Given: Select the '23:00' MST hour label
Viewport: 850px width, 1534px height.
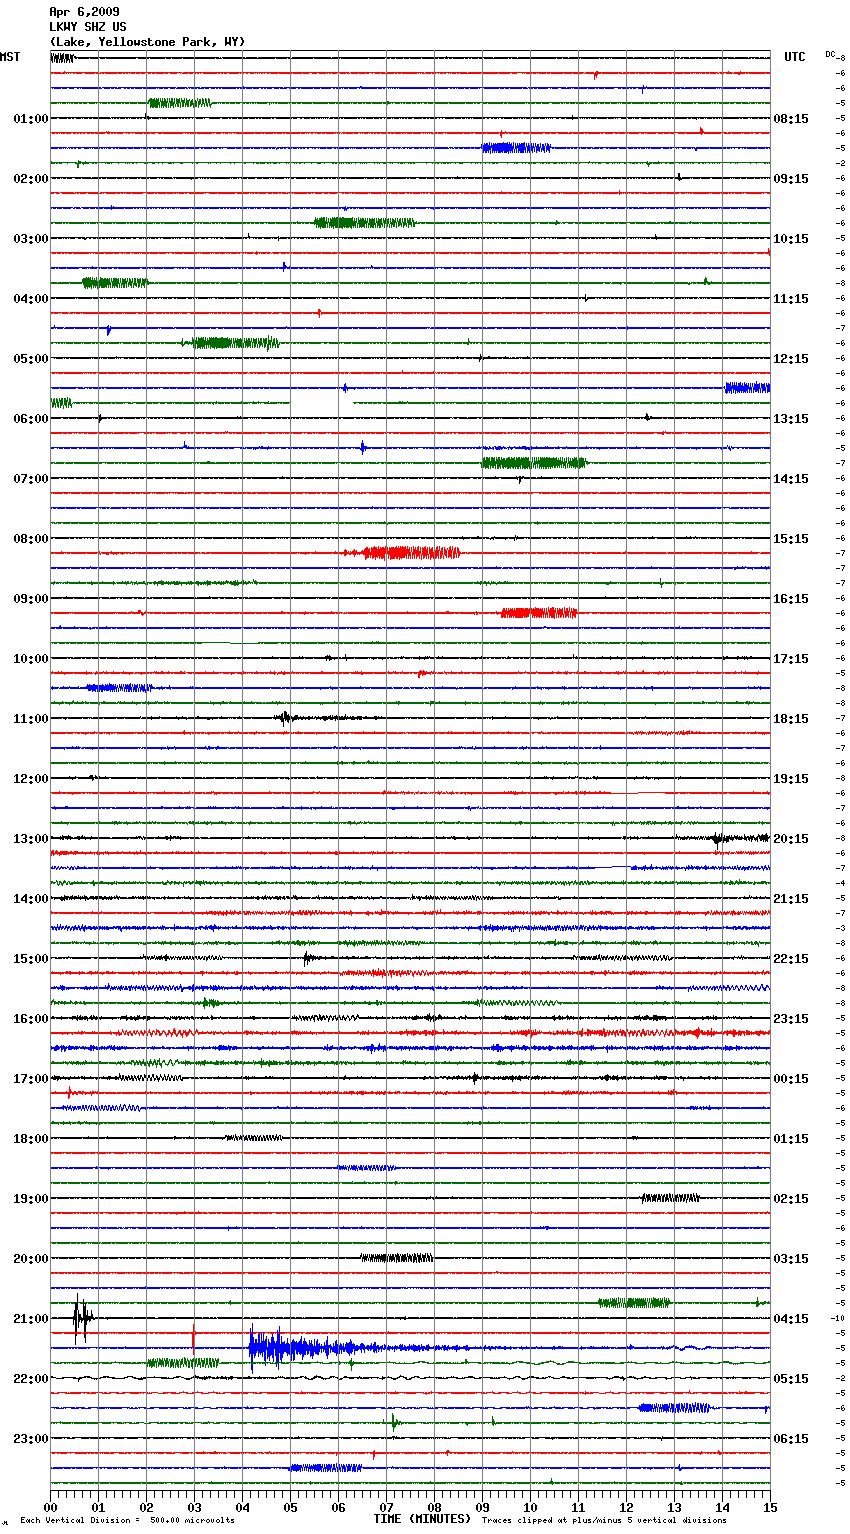Looking at the screenshot, I should 31,1439.
